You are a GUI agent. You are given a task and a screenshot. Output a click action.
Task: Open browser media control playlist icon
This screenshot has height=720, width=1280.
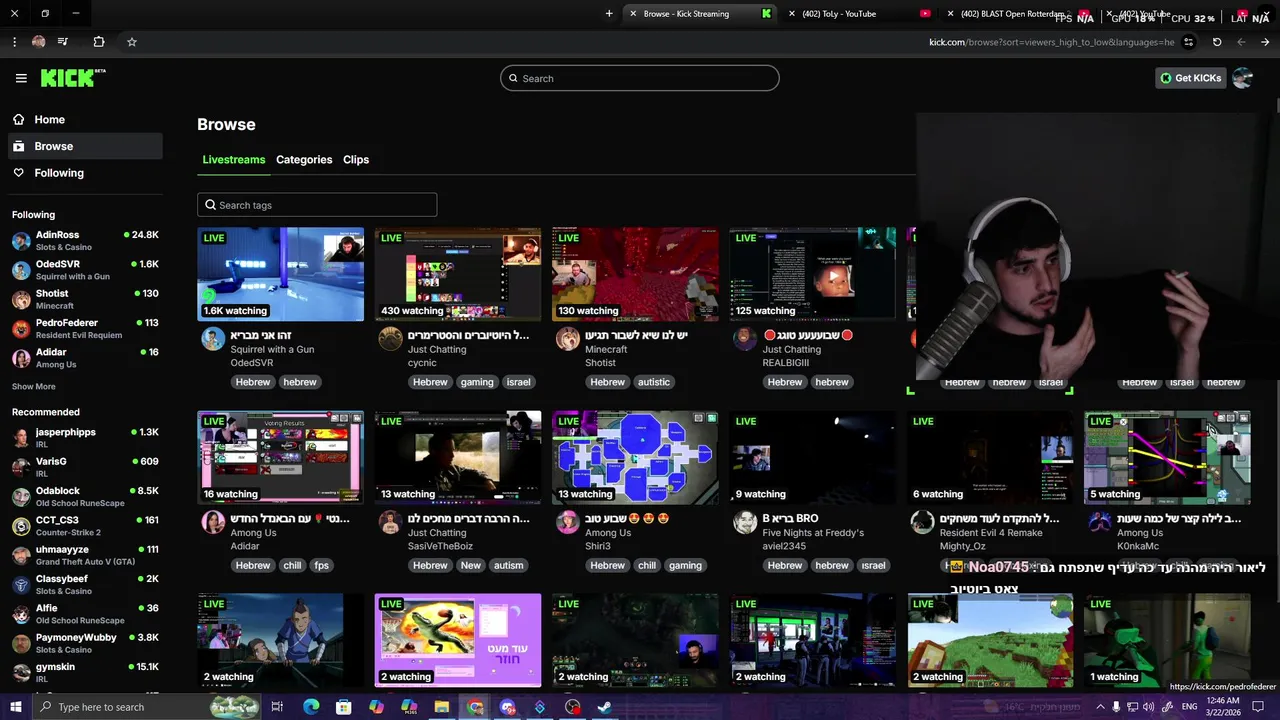(x=63, y=42)
